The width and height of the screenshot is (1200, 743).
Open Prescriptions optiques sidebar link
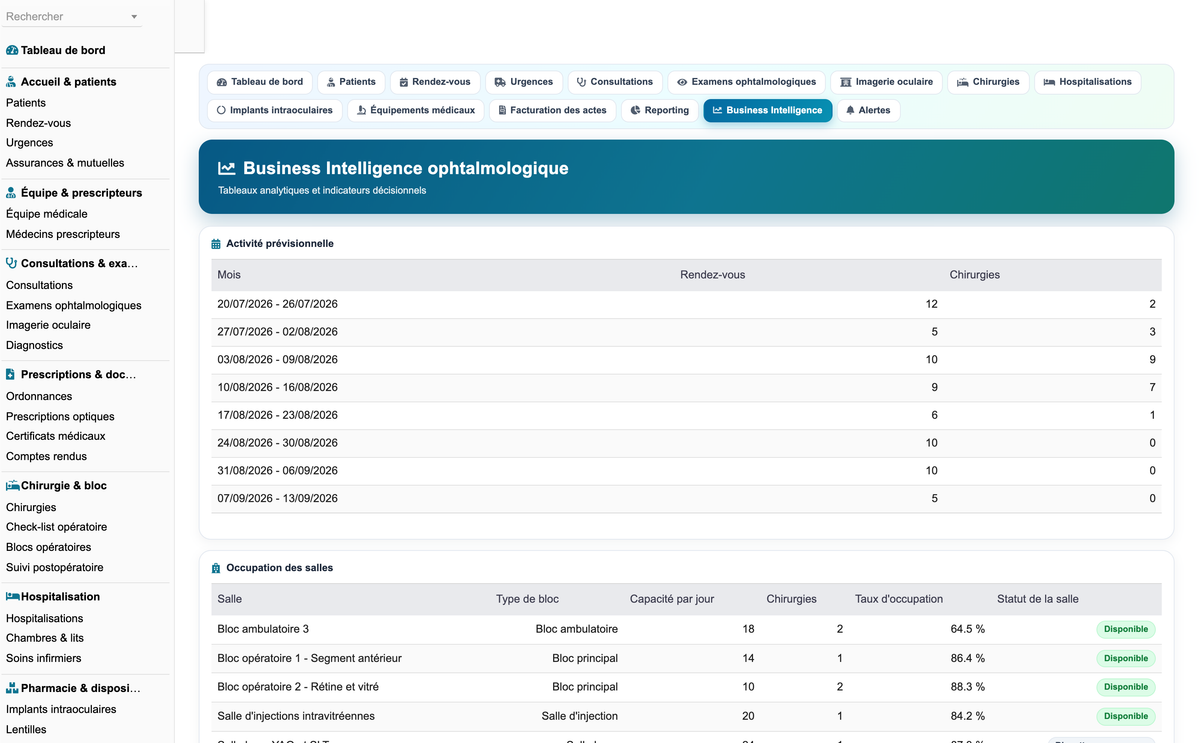point(60,416)
